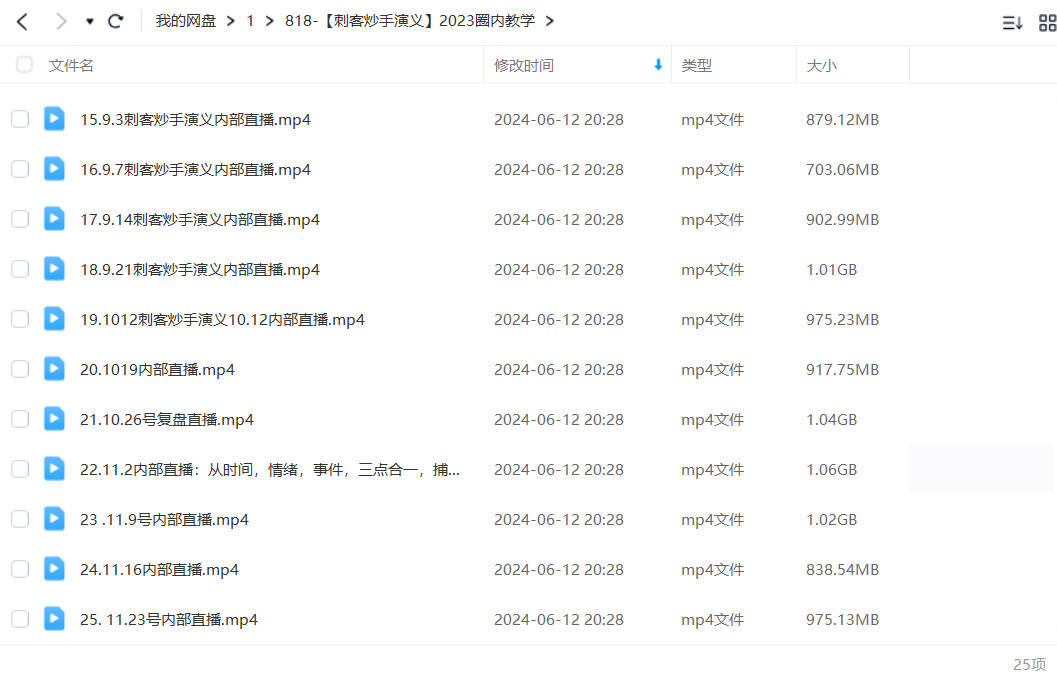The width and height of the screenshot is (1057, 682).
Task: Select file name 22.11.2内部直播：从时间，情绪，事件
Action: click(270, 470)
